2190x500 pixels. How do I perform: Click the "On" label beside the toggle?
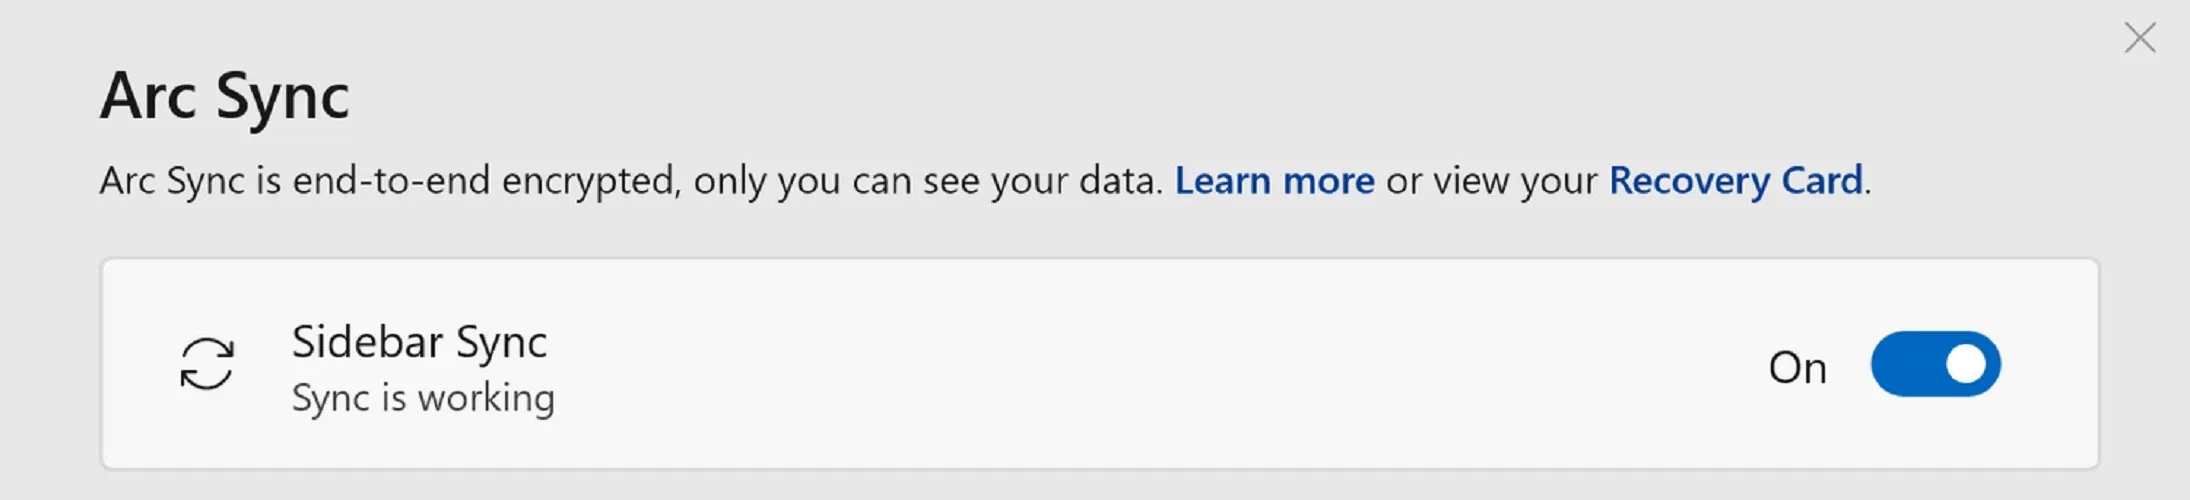click(1797, 368)
